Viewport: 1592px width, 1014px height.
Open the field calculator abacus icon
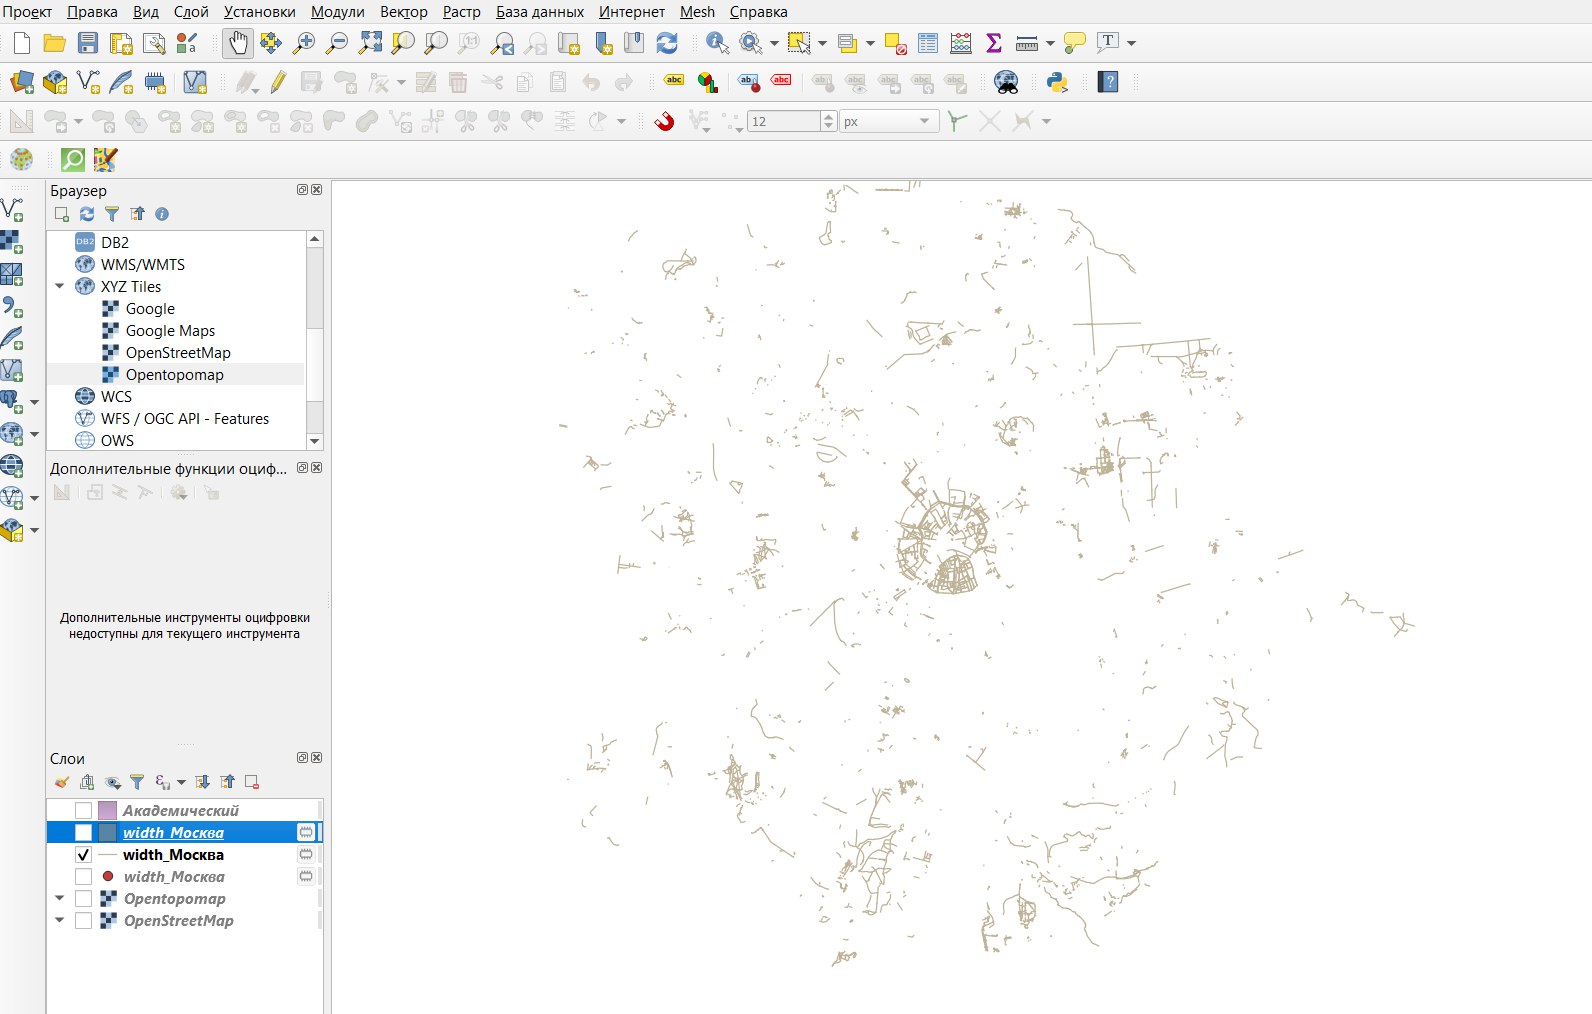point(961,43)
